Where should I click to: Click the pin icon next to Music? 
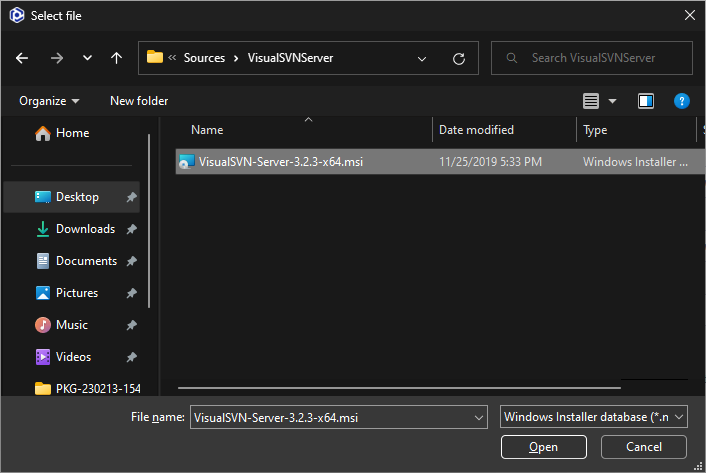coord(131,325)
